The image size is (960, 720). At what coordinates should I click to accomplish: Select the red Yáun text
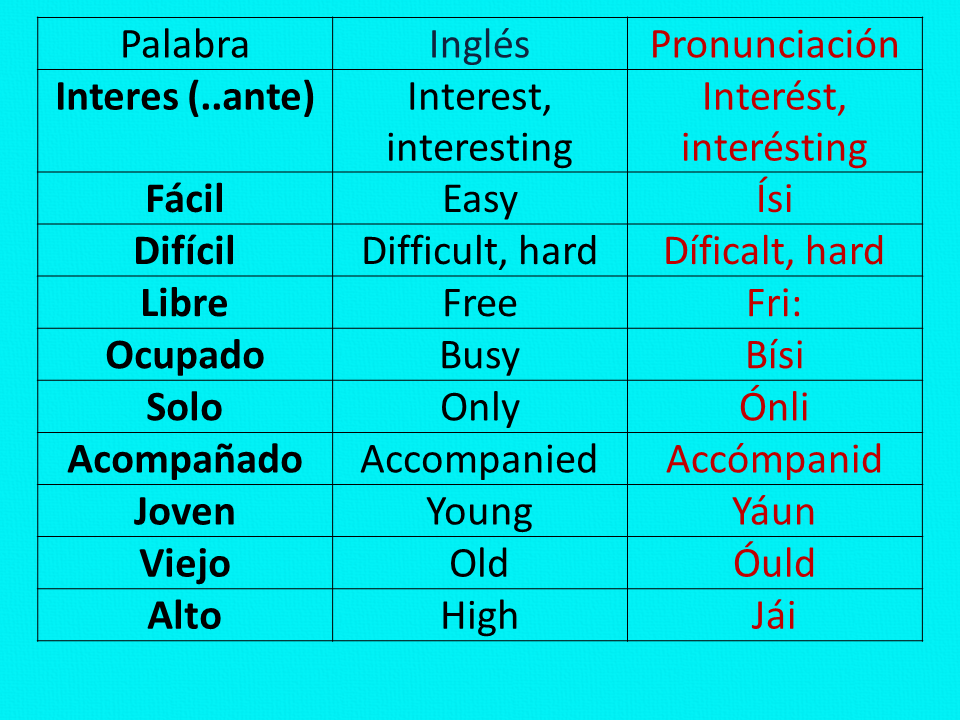pyautogui.click(x=774, y=511)
